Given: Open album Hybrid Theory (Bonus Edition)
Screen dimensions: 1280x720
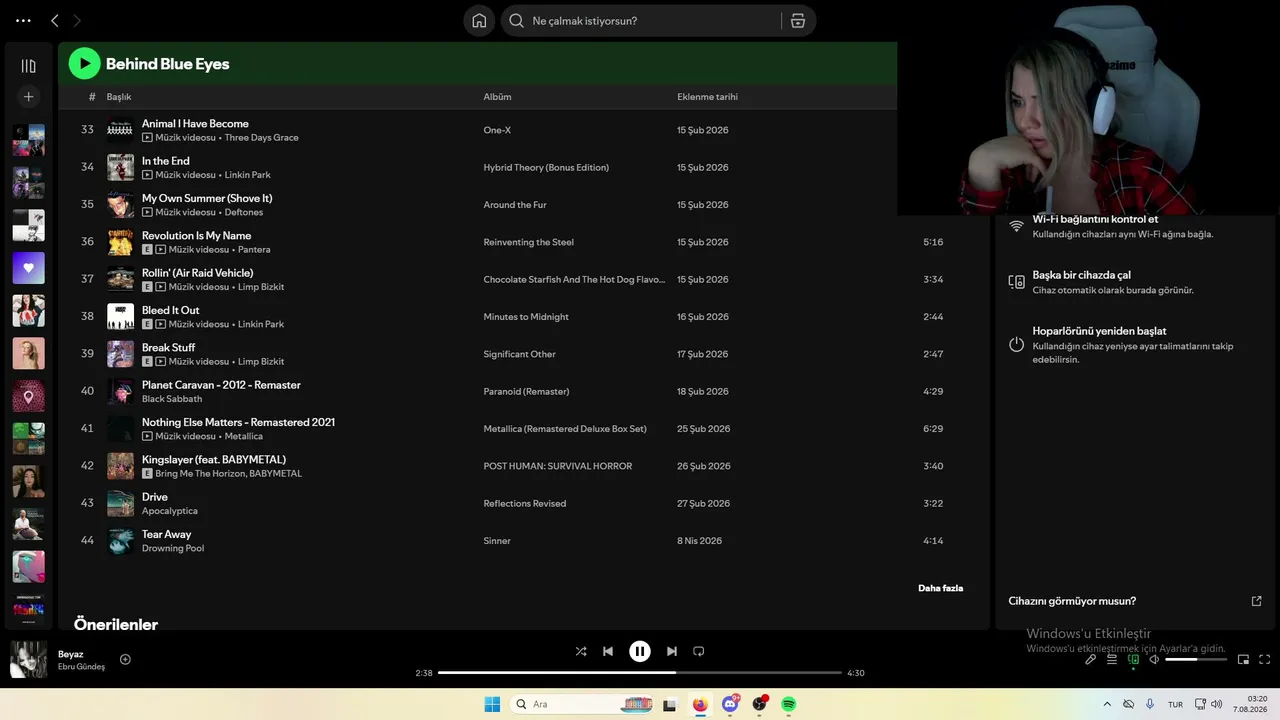Looking at the screenshot, I should coord(546,167).
